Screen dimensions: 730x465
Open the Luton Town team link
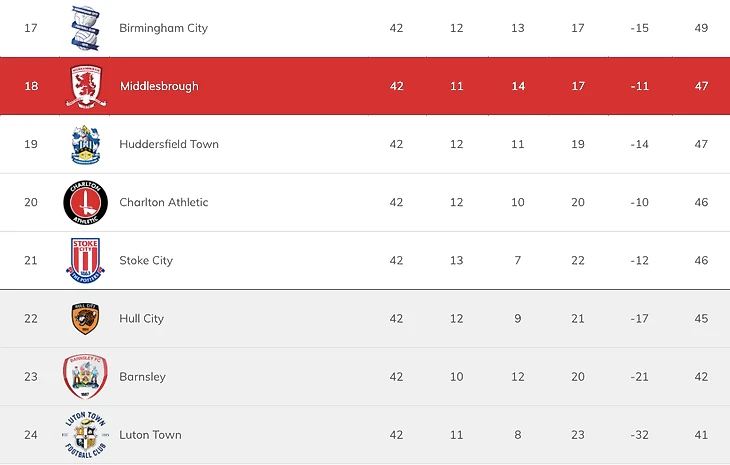click(x=150, y=435)
